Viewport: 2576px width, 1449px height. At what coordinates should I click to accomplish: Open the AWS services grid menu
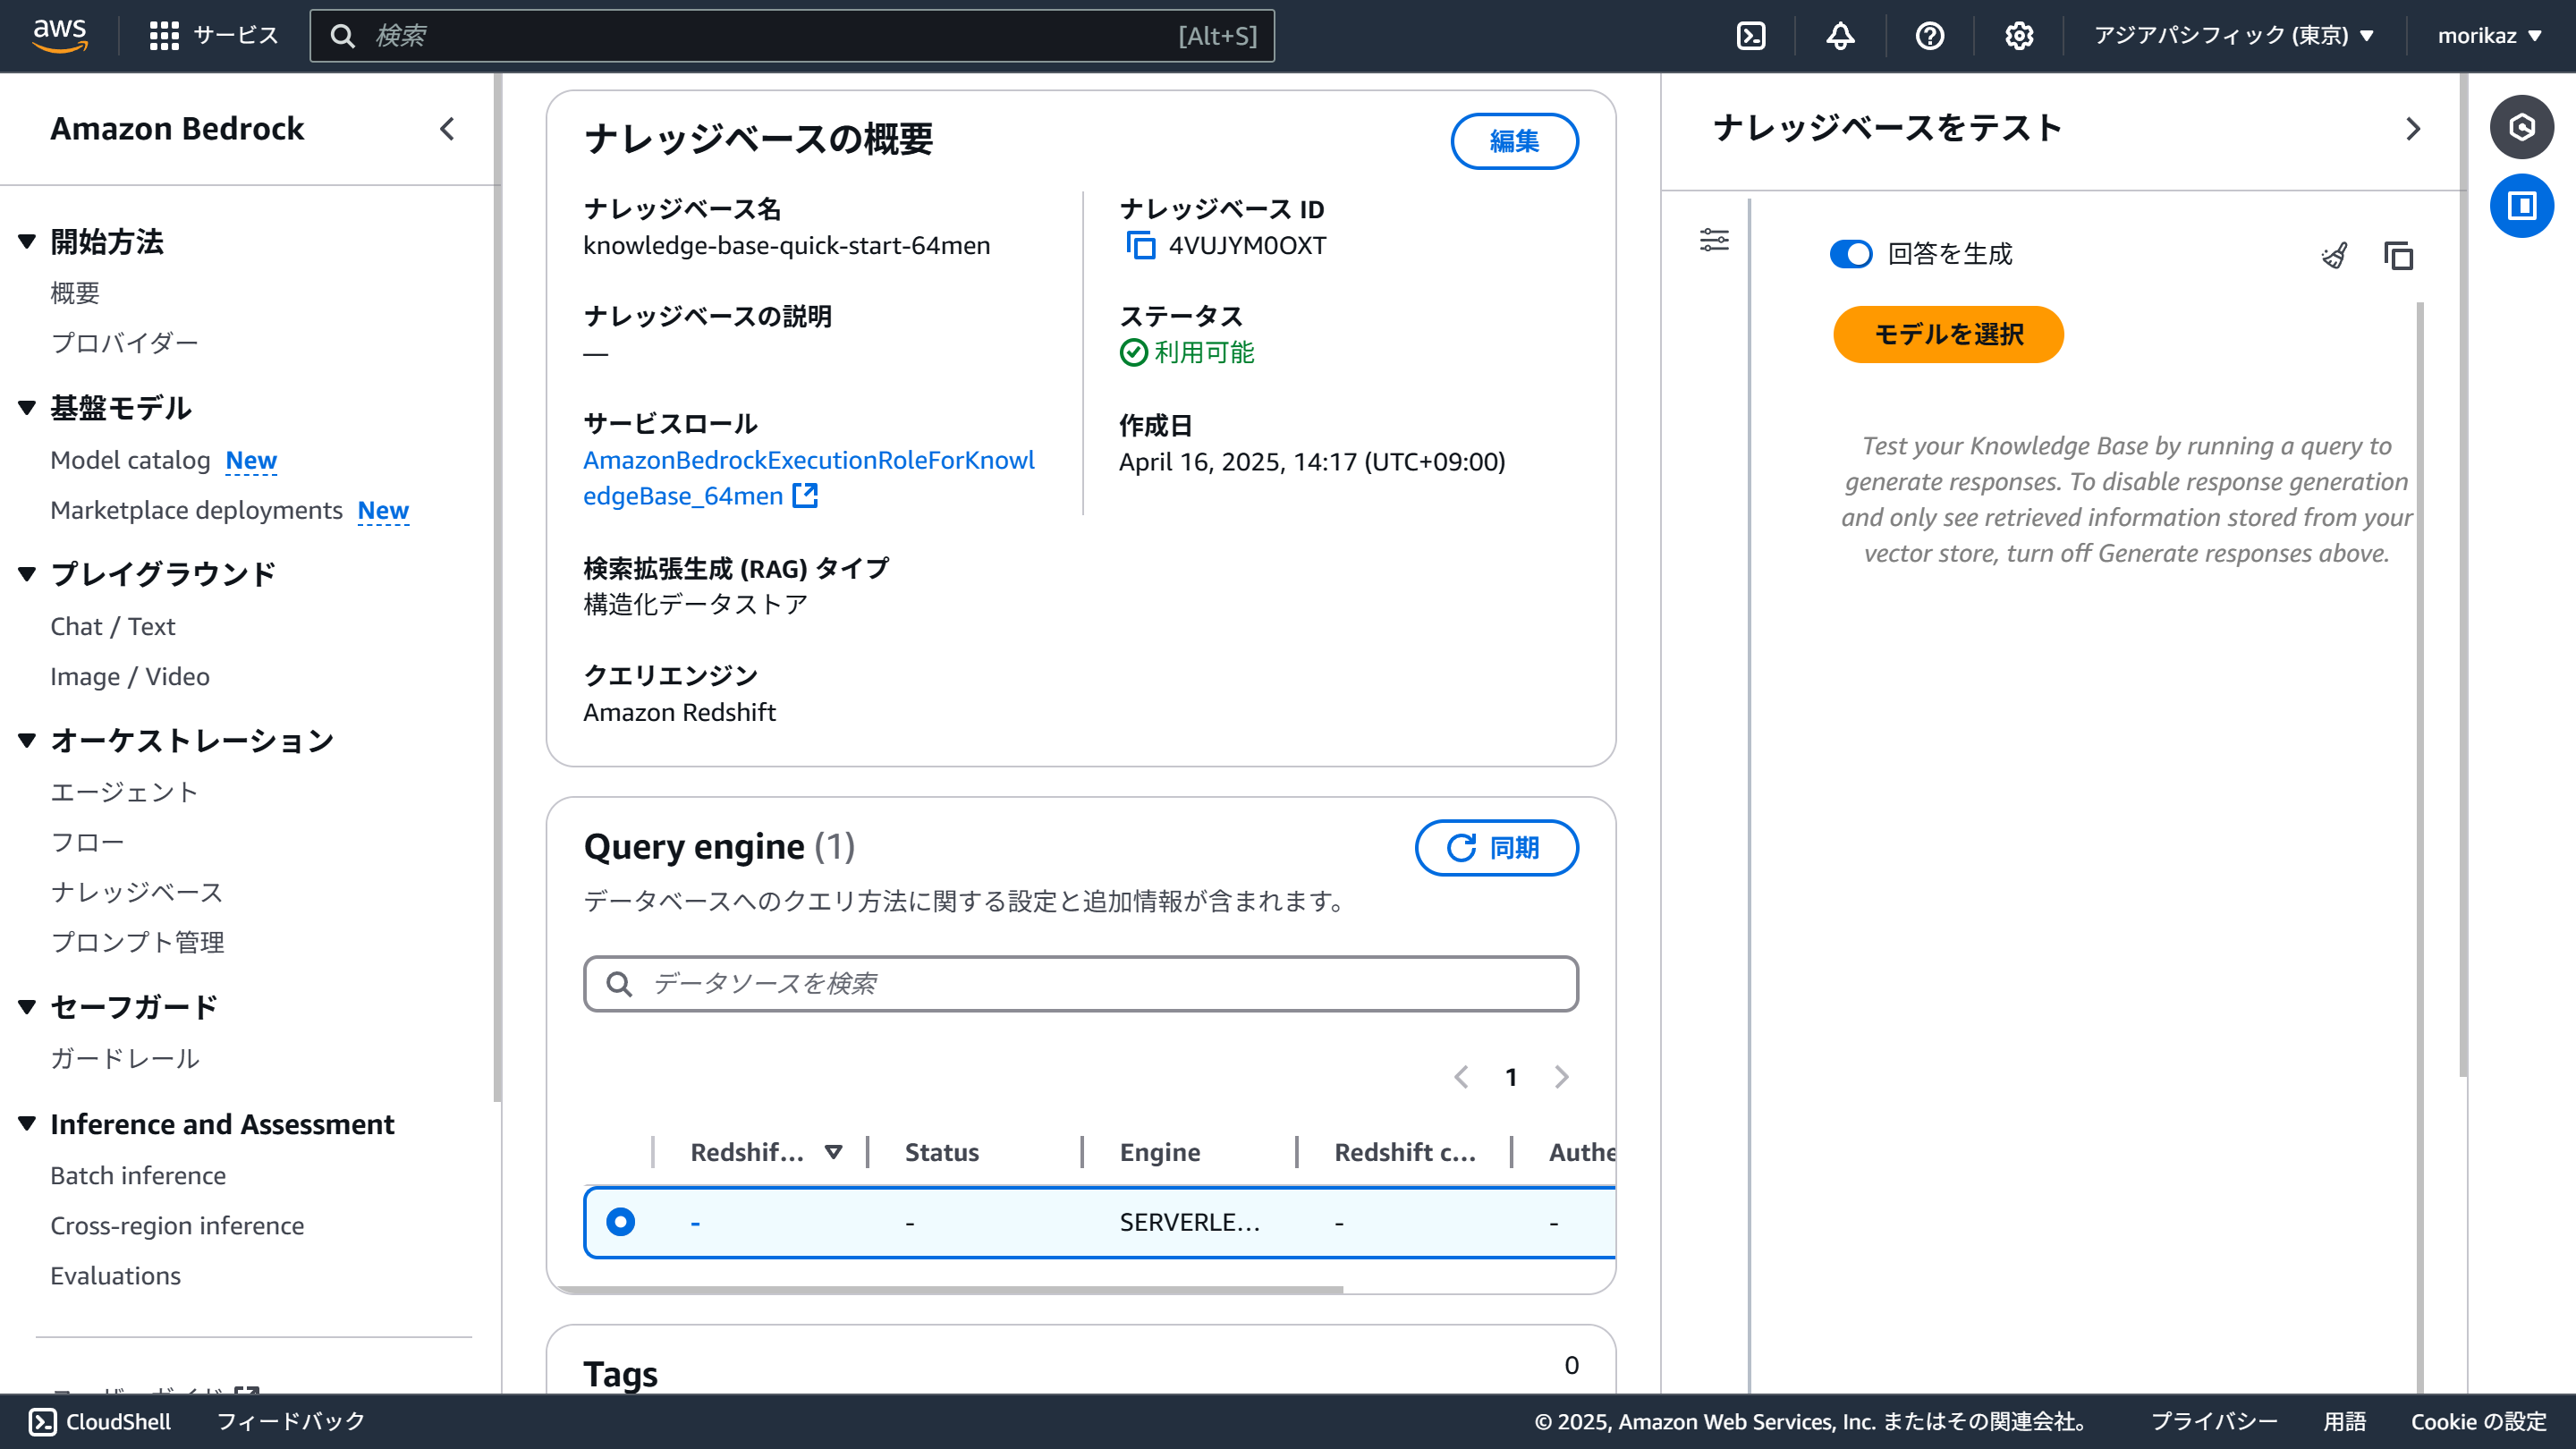pos(164,36)
